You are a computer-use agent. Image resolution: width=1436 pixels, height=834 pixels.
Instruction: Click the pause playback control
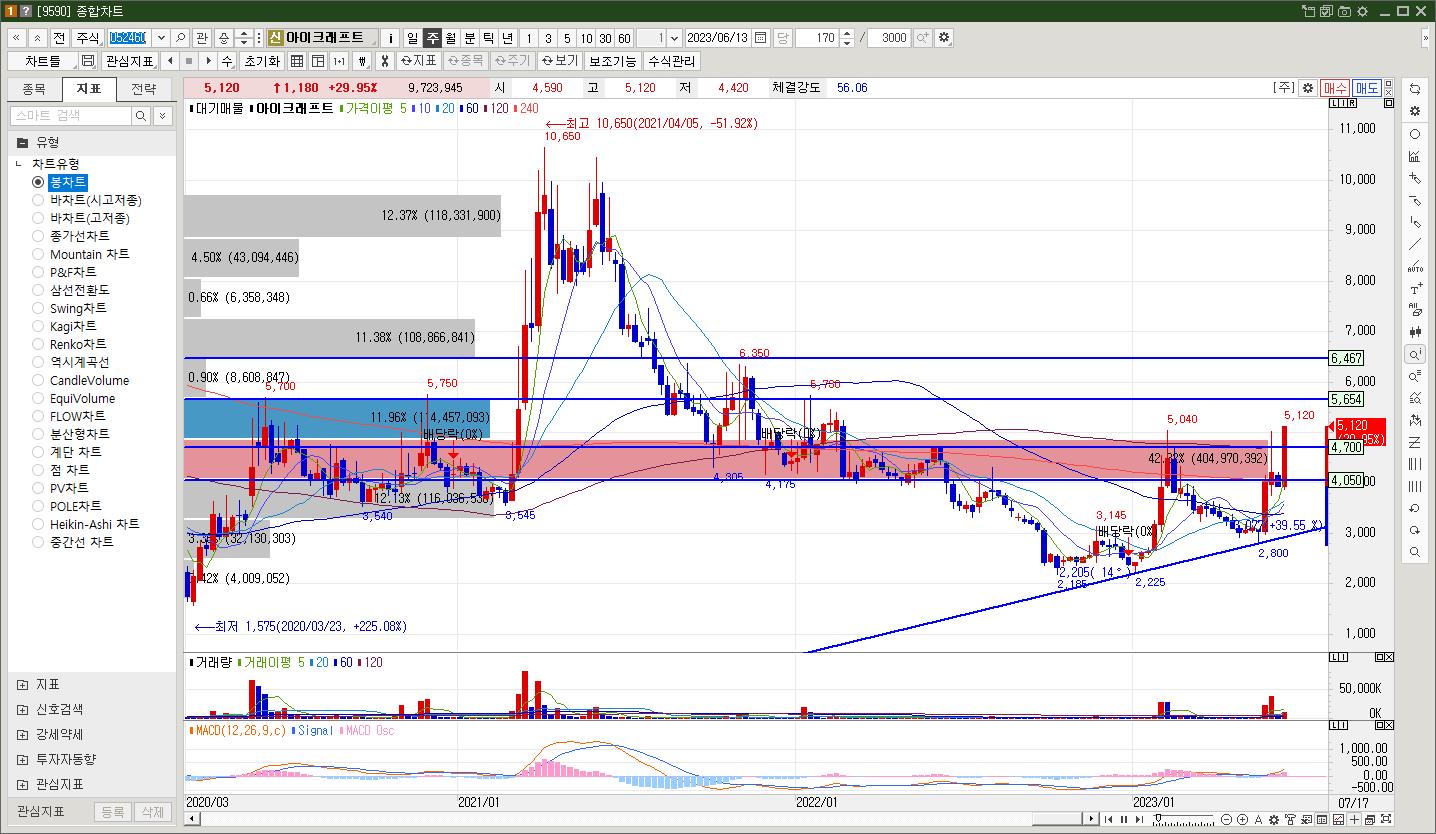[1123, 820]
